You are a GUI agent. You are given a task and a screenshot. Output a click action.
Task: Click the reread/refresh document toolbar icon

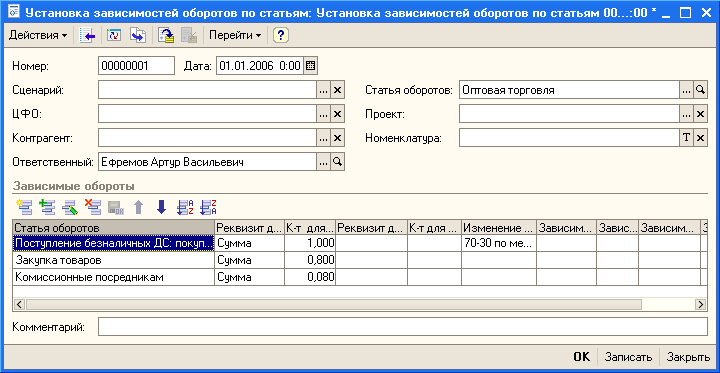114,35
